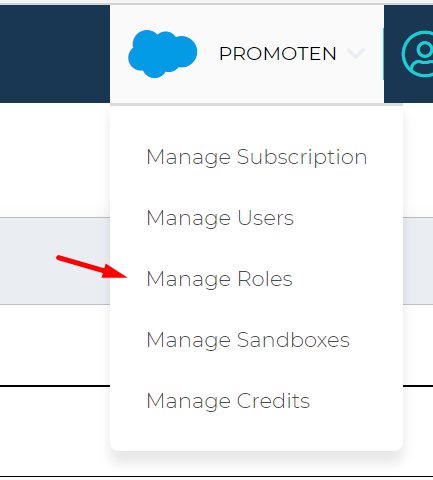The image size is (433, 480).
Task: Click the Salesforce cloud logo
Action: [163, 54]
